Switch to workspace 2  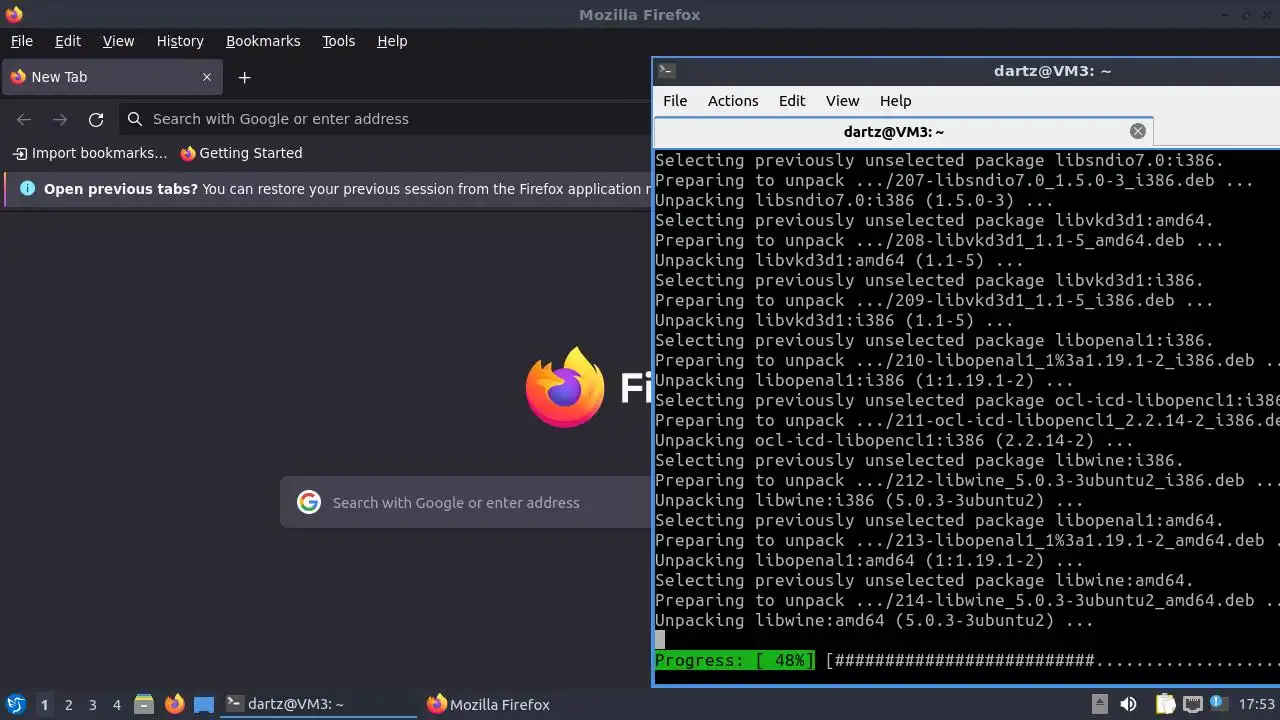coord(68,705)
